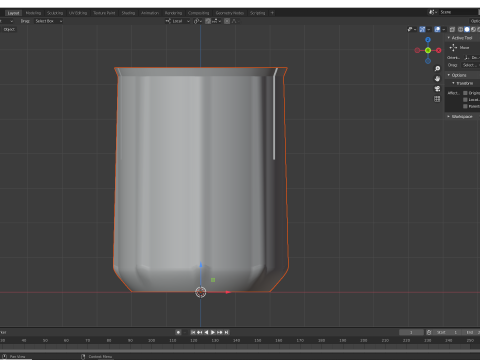Click the Move tool icon in sidebar
480x360 pixels.
coord(453,48)
